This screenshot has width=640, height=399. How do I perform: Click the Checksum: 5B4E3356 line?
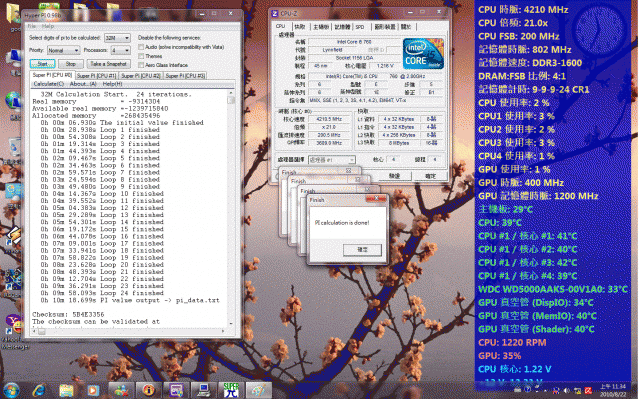[68, 315]
